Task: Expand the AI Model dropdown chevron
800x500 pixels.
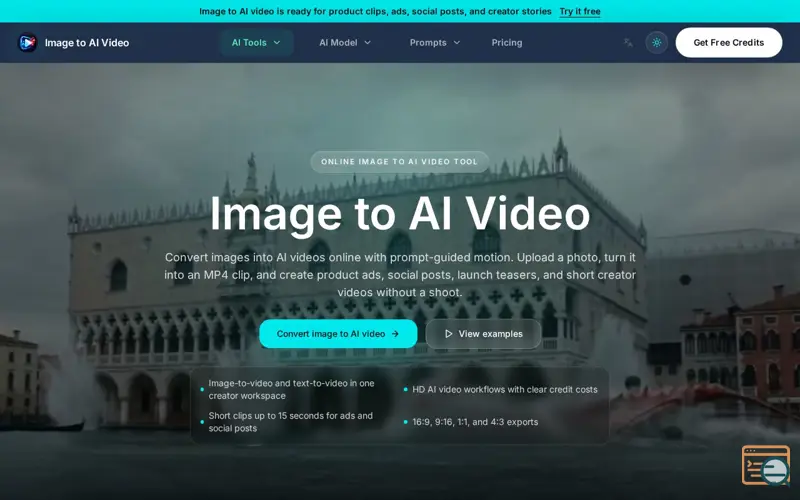Action: click(367, 43)
